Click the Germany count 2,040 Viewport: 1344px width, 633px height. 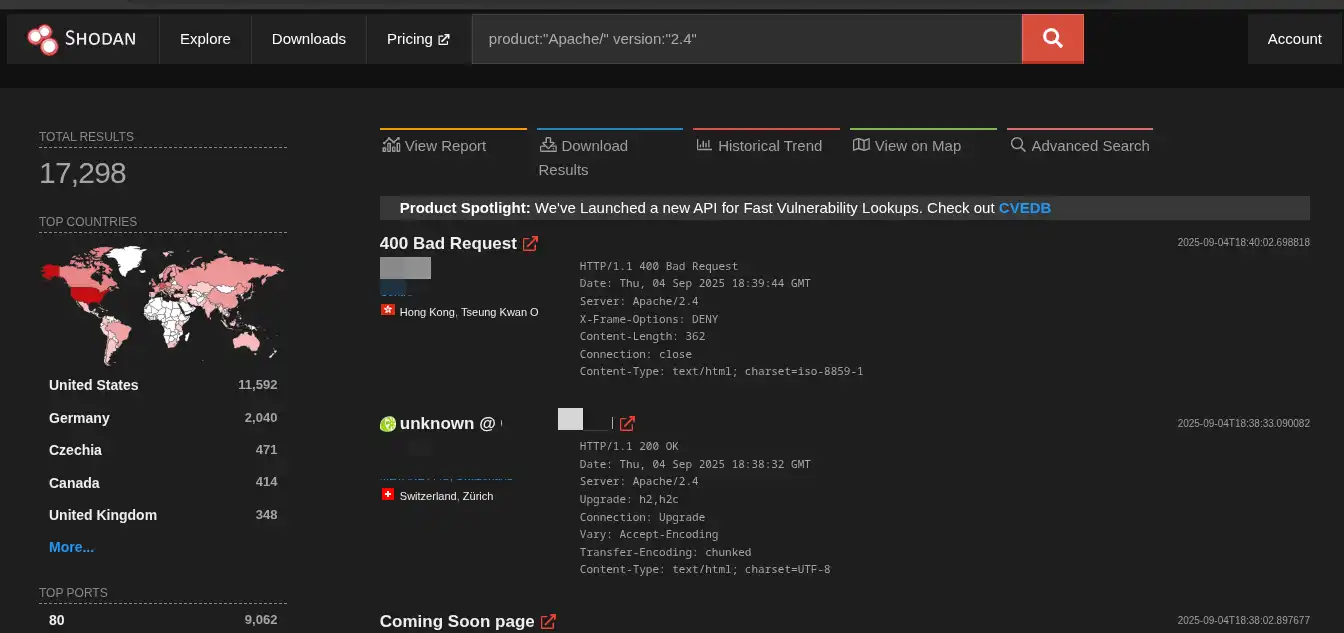[x=261, y=418]
